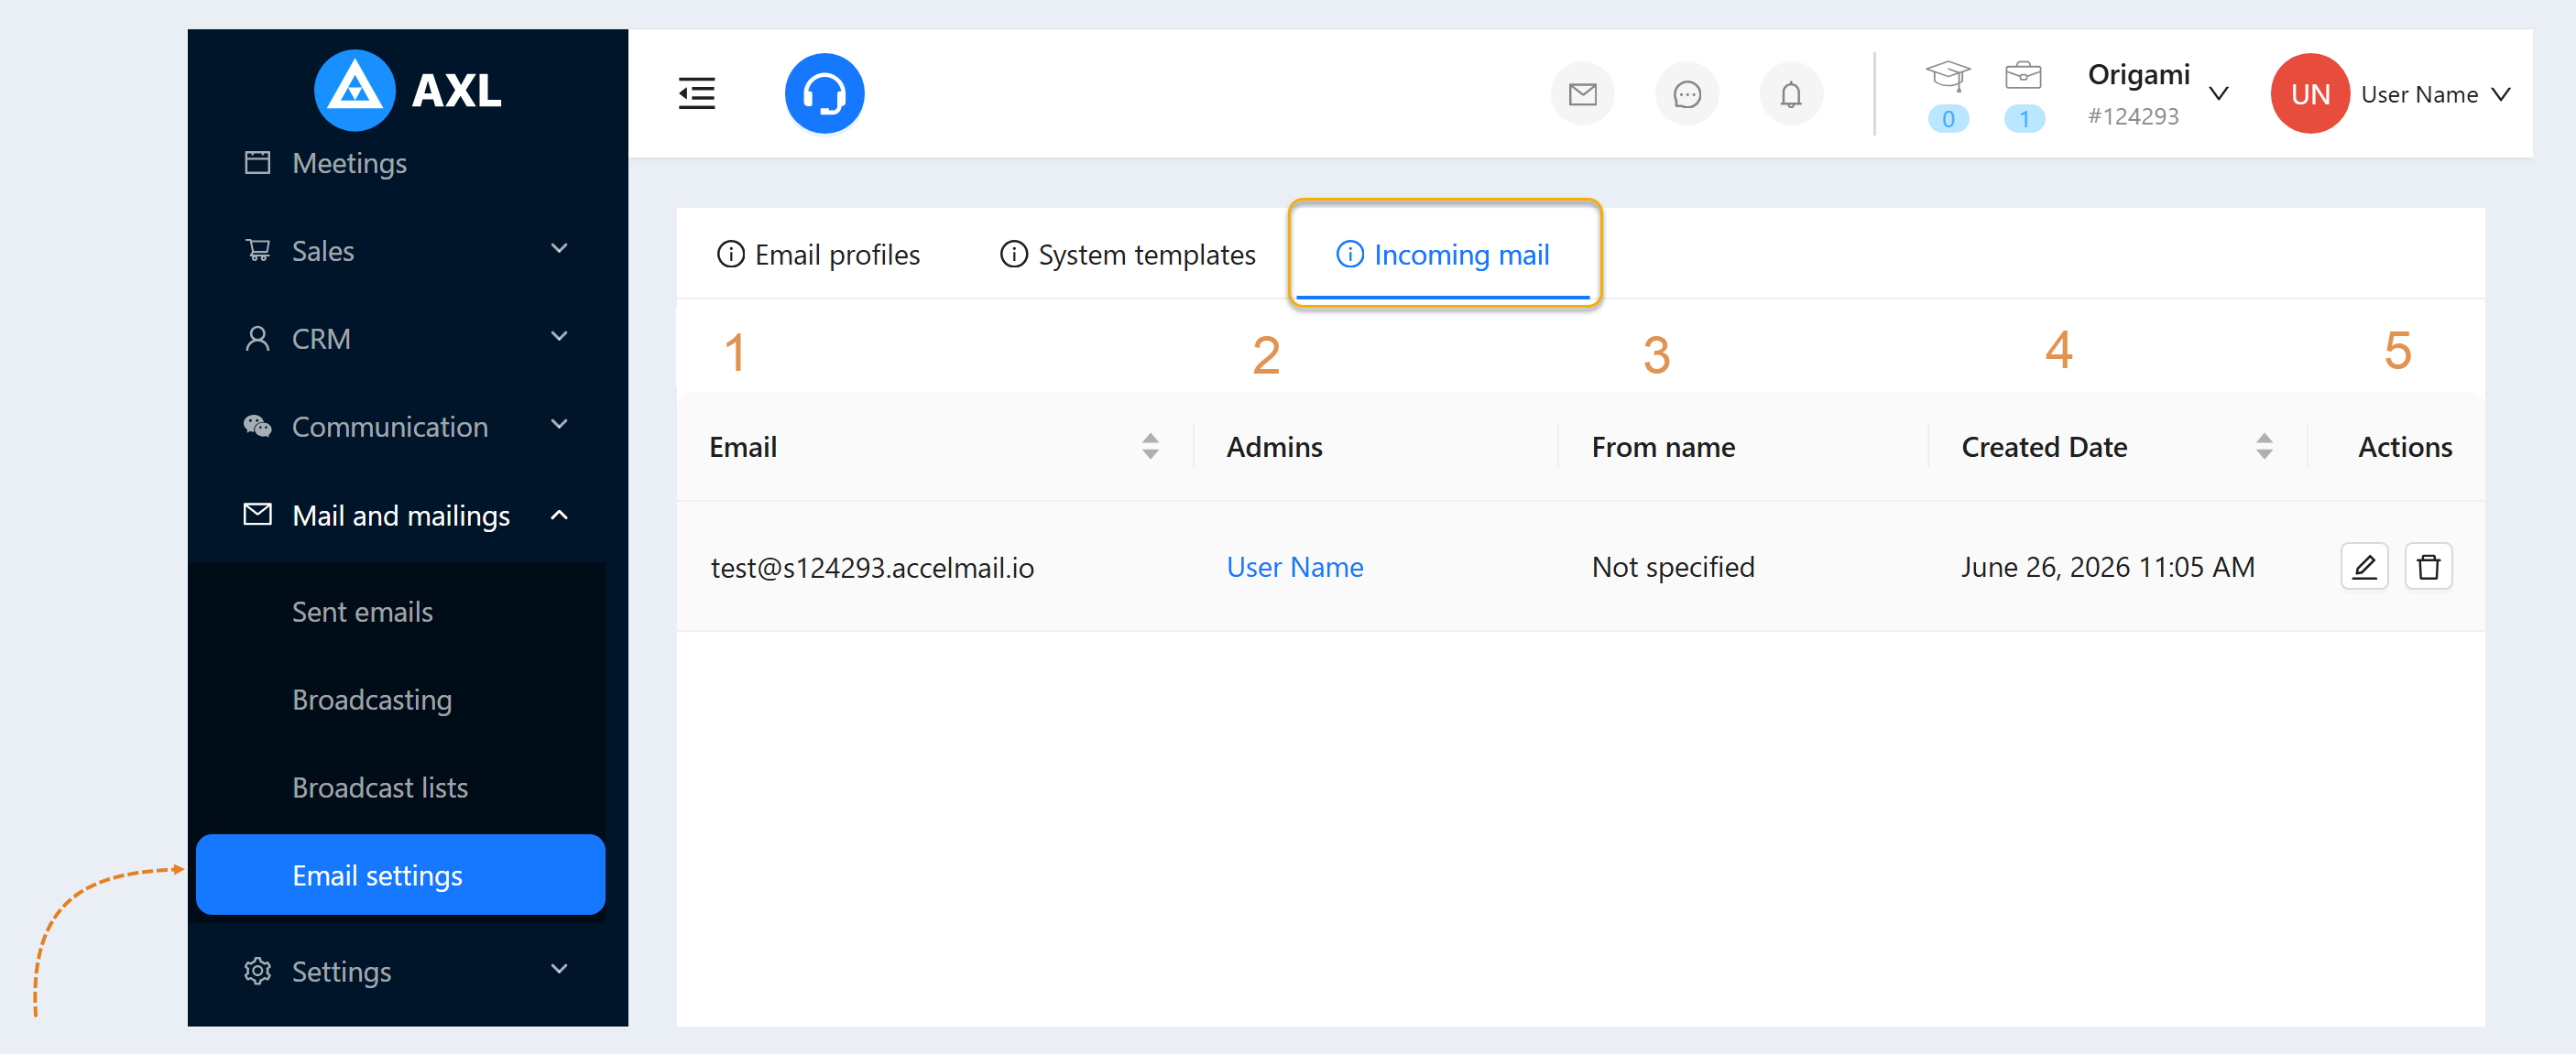
Task: Click the test@s124293.accelmail.io email cell
Action: coord(872,567)
